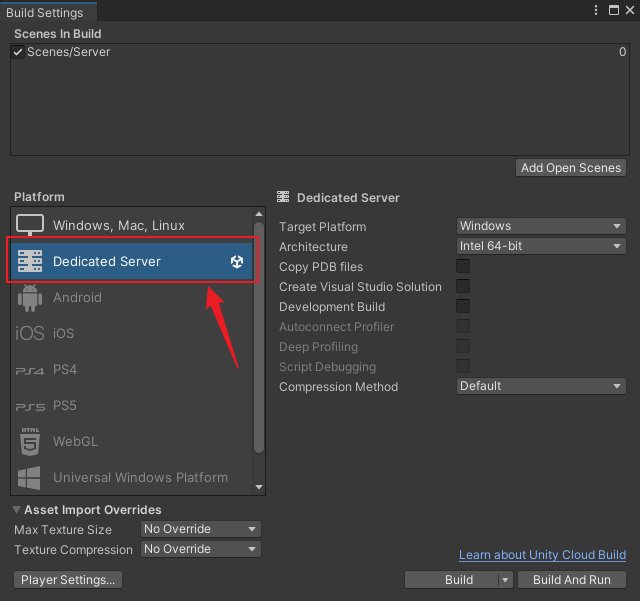Toggle Autoconnect Profiler checkbox

coord(463,326)
